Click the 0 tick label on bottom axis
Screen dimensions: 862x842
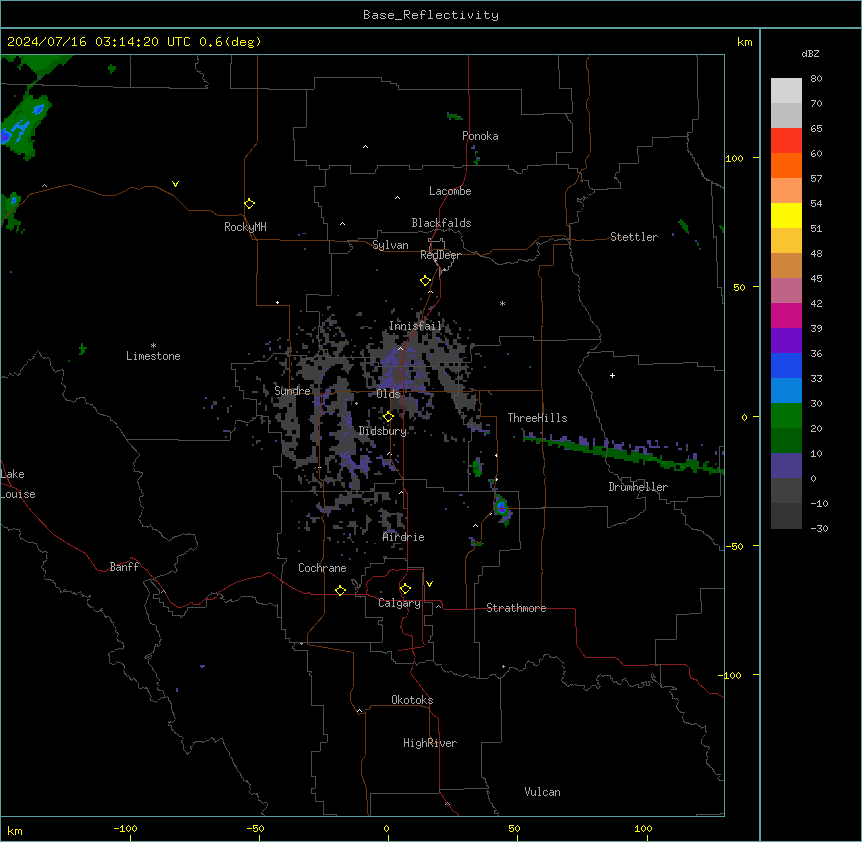click(x=386, y=828)
